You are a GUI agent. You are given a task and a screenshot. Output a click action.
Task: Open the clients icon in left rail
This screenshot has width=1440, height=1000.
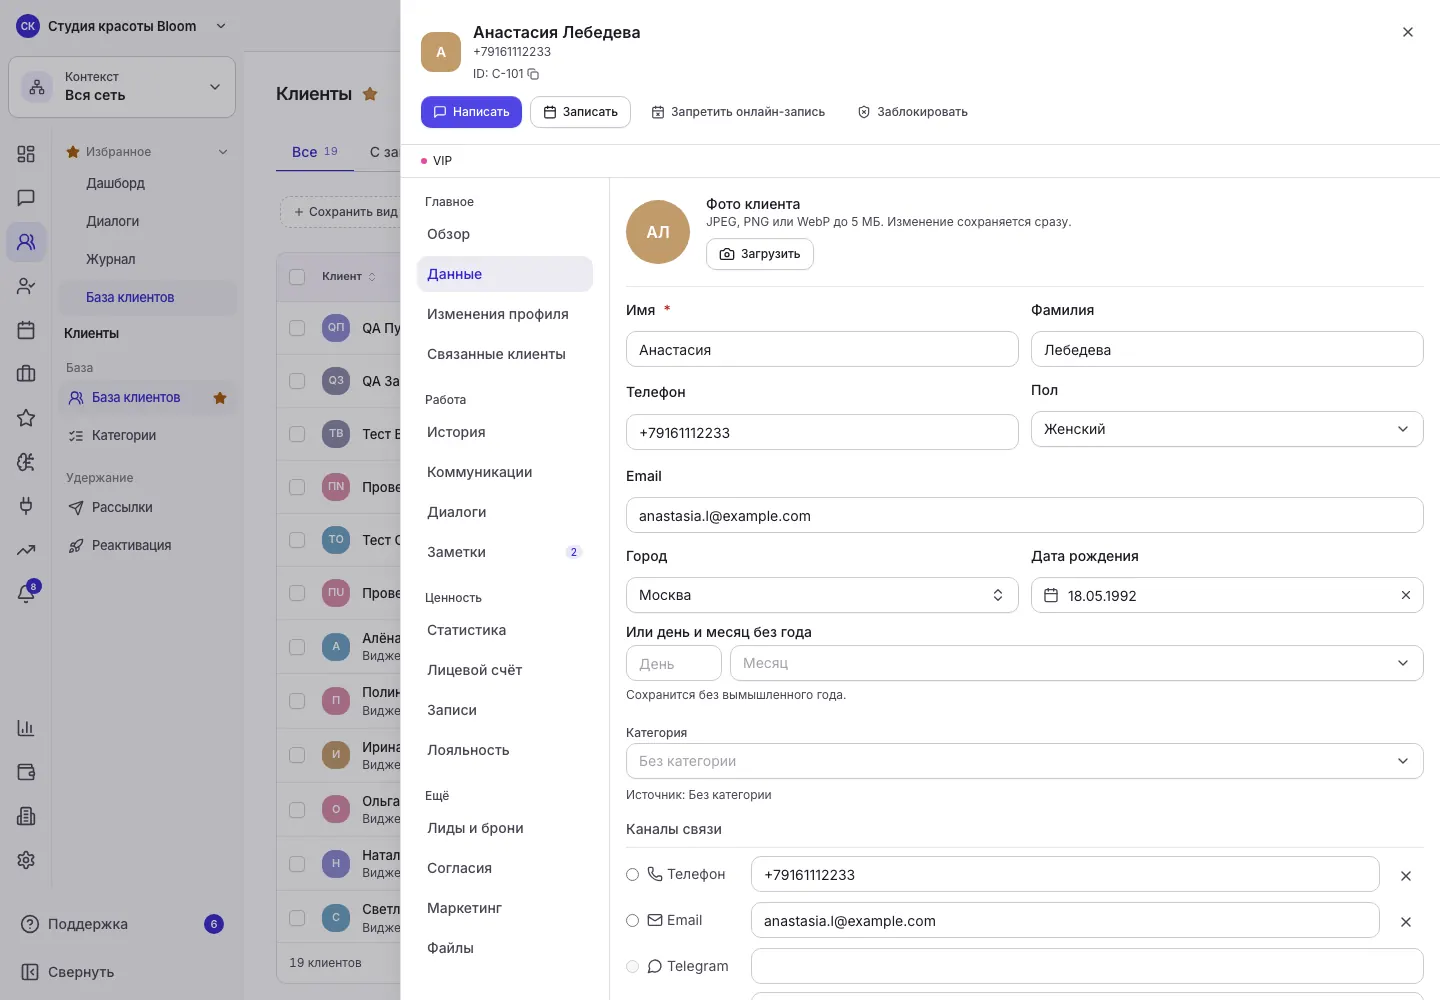pos(26,242)
